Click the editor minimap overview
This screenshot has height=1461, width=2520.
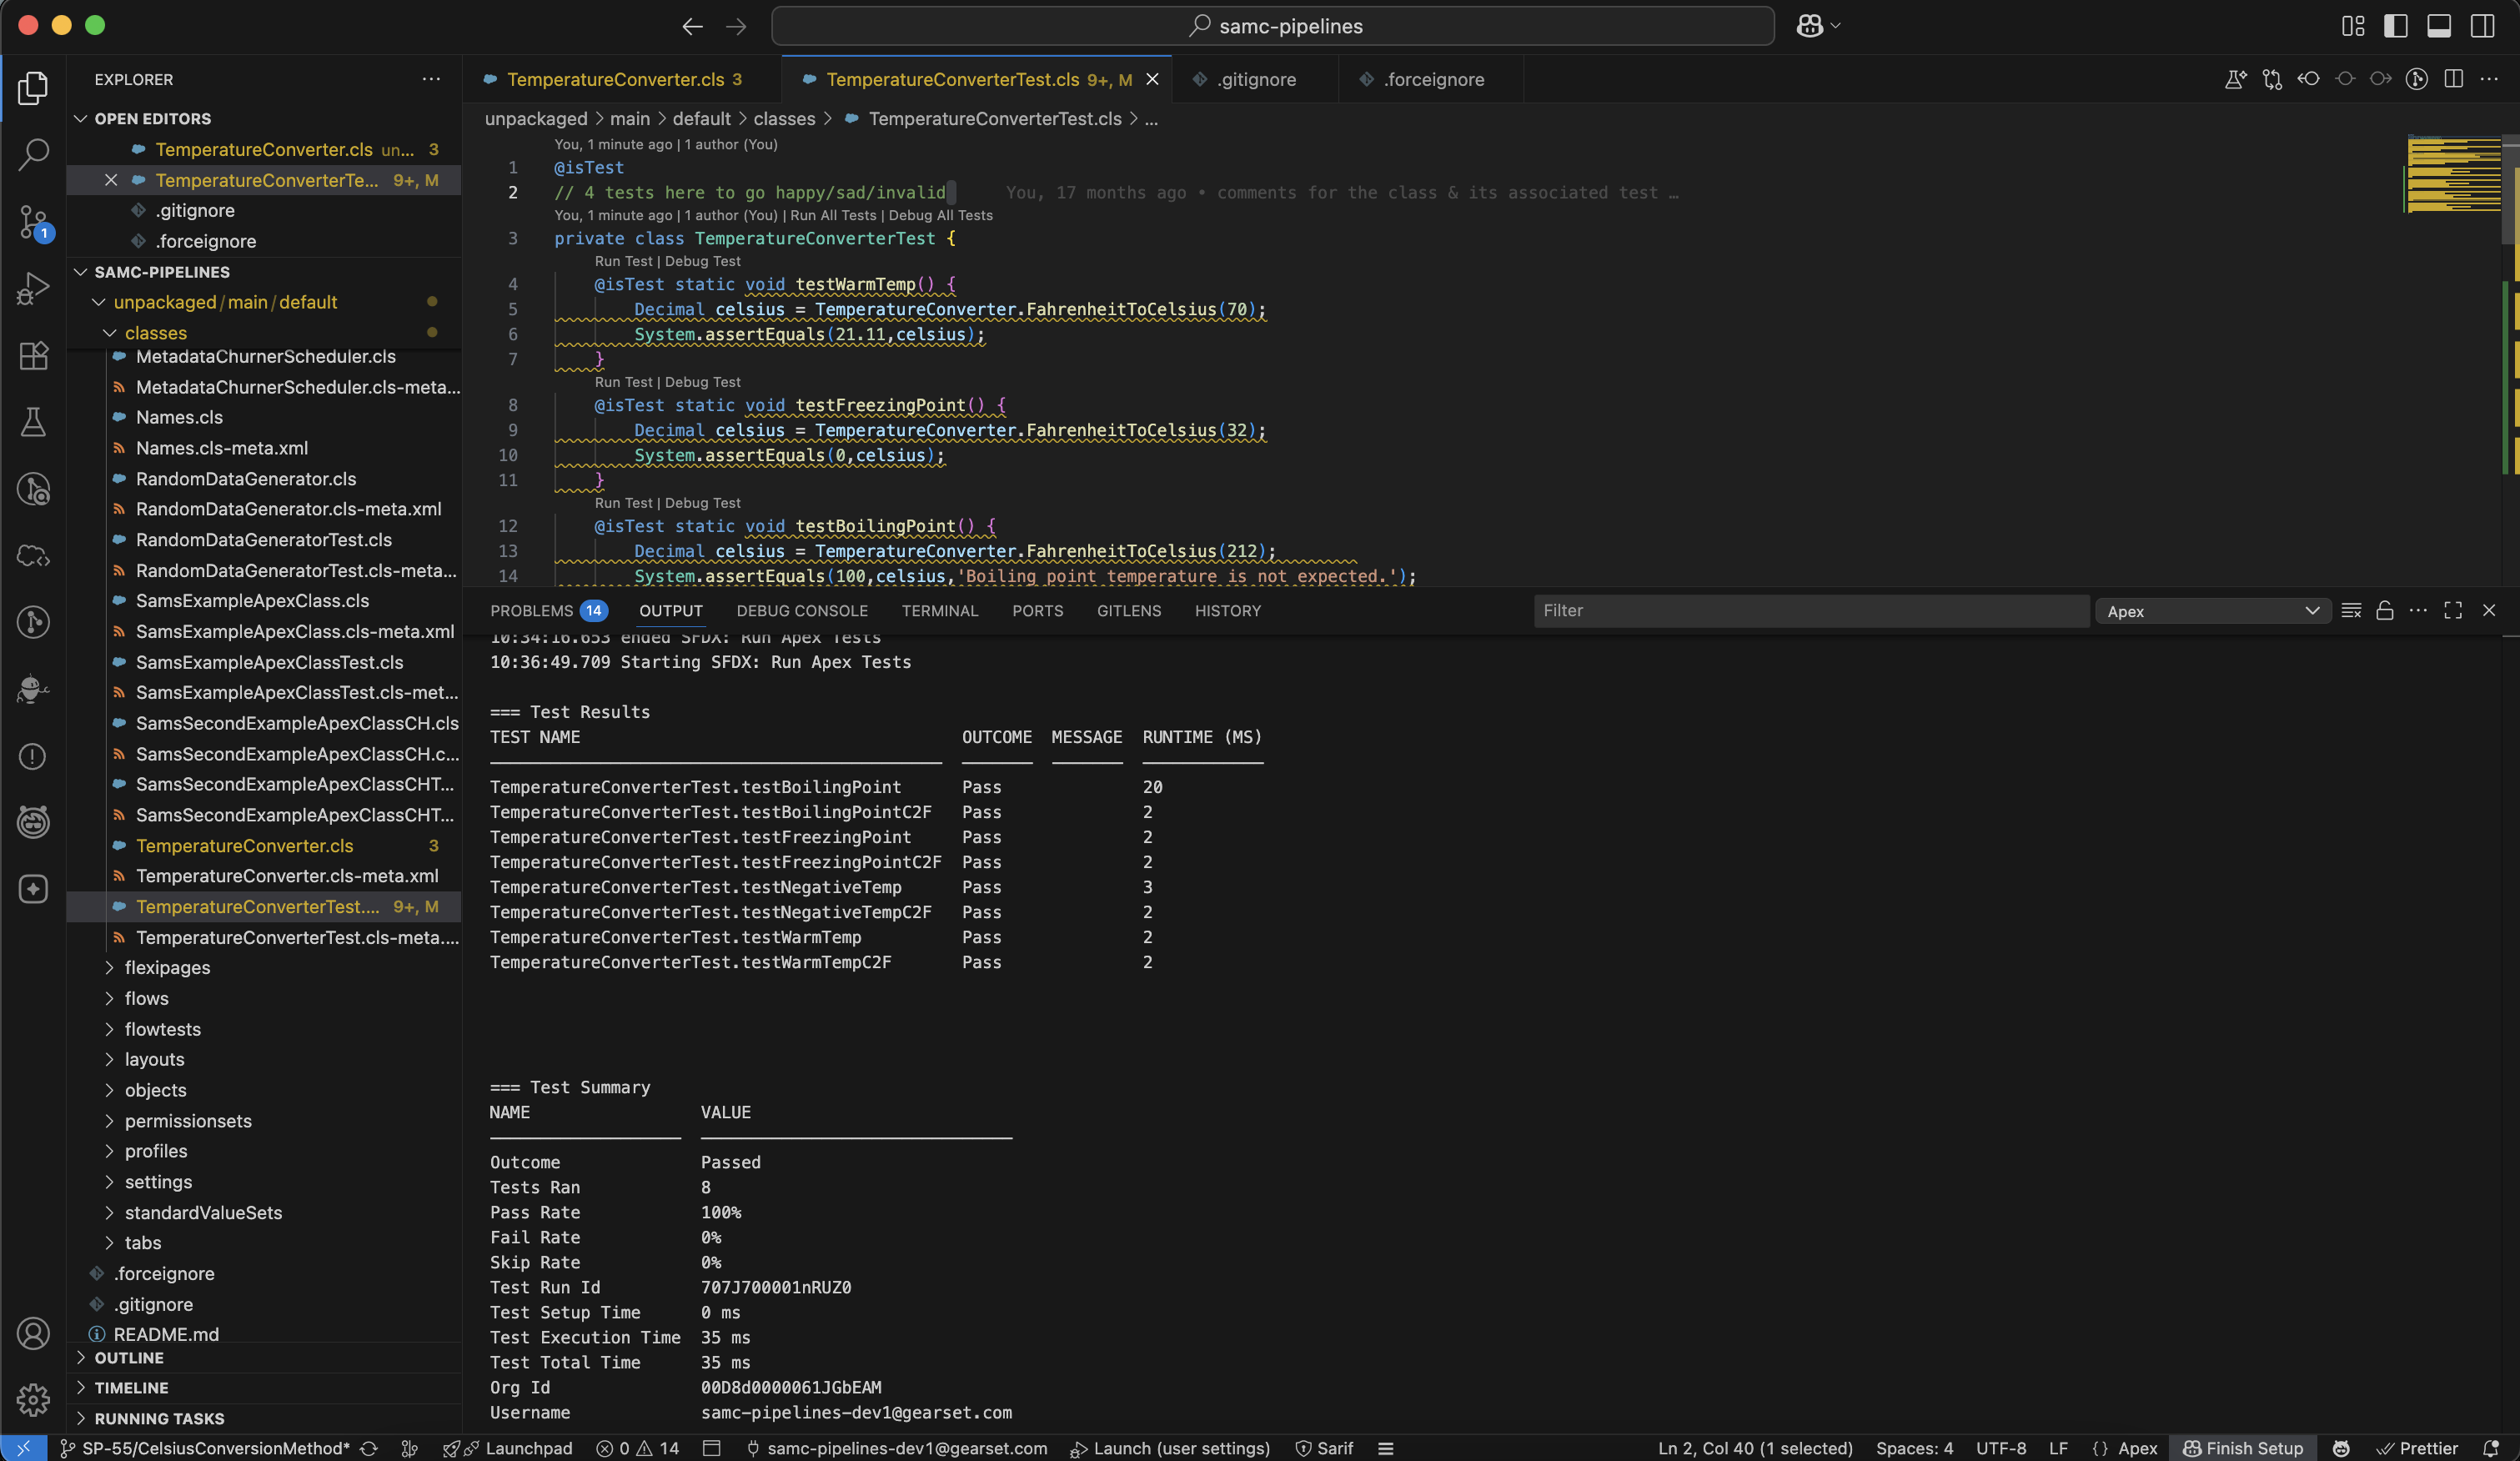pyautogui.click(x=2453, y=175)
